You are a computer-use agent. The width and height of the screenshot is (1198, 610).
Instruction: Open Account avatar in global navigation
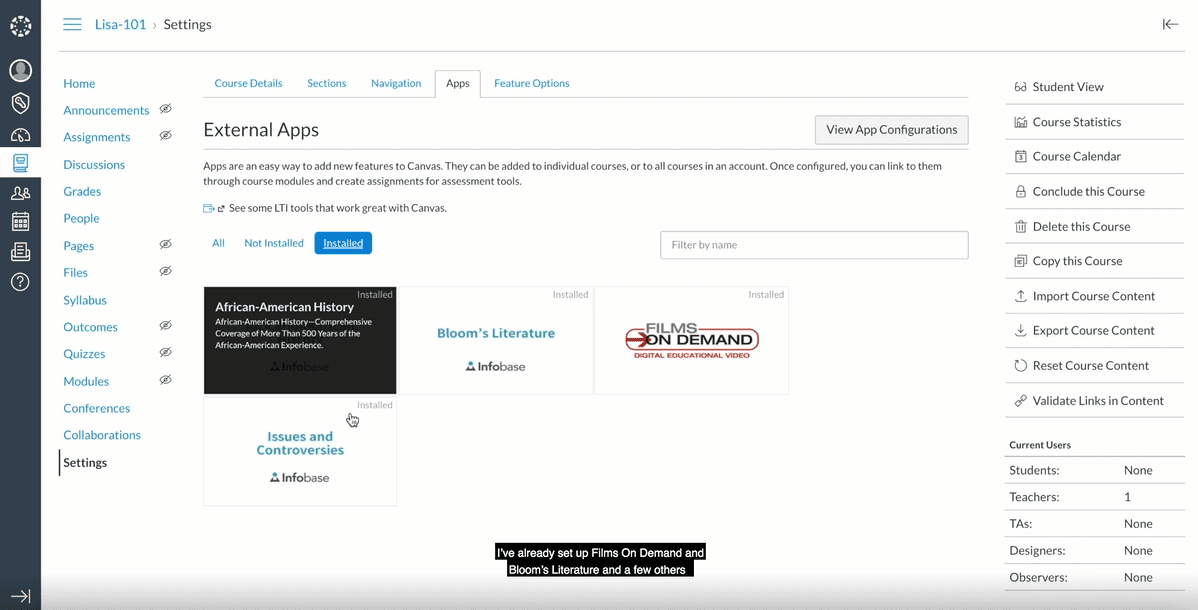(21, 70)
